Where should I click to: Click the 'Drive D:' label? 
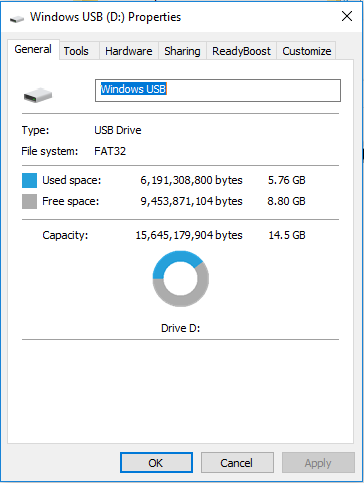[x=180, y=328]
